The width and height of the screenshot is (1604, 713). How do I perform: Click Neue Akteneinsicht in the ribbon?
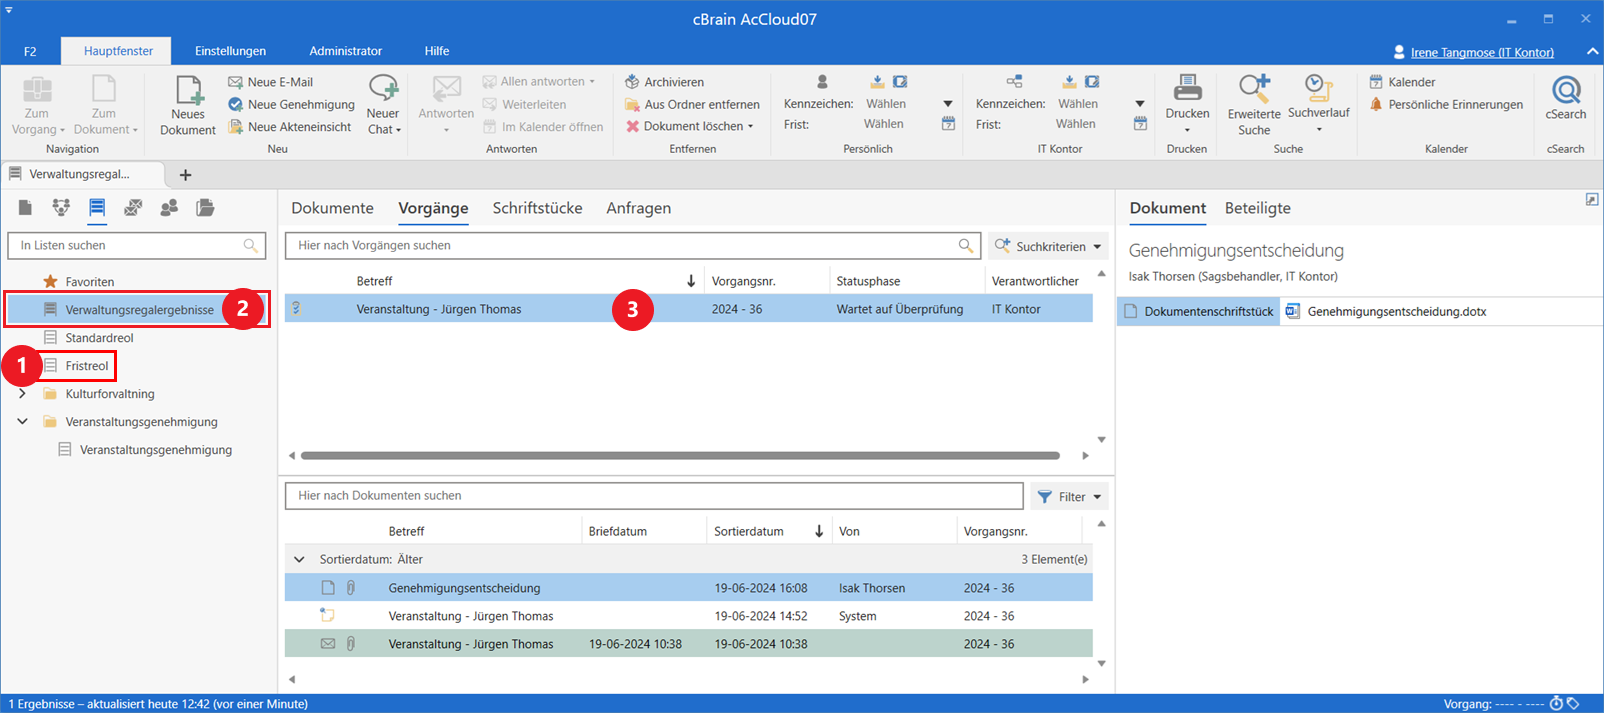coord(290,127)
